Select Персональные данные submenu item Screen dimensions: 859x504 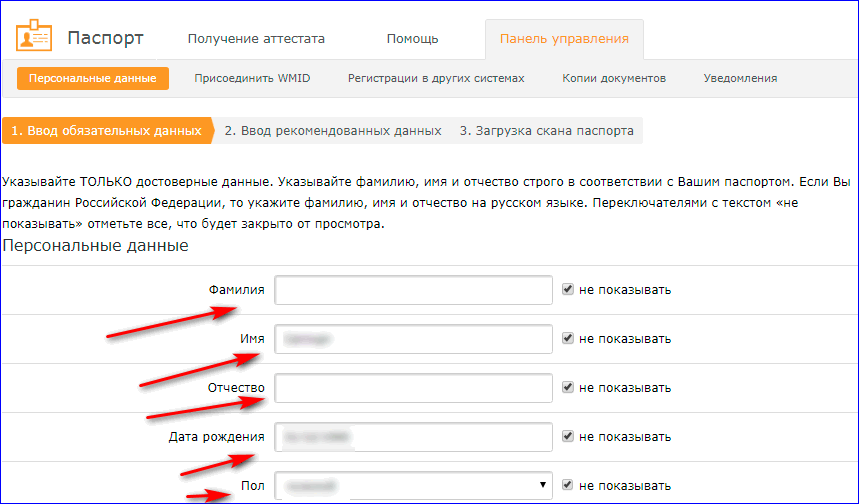click(92, 78)
